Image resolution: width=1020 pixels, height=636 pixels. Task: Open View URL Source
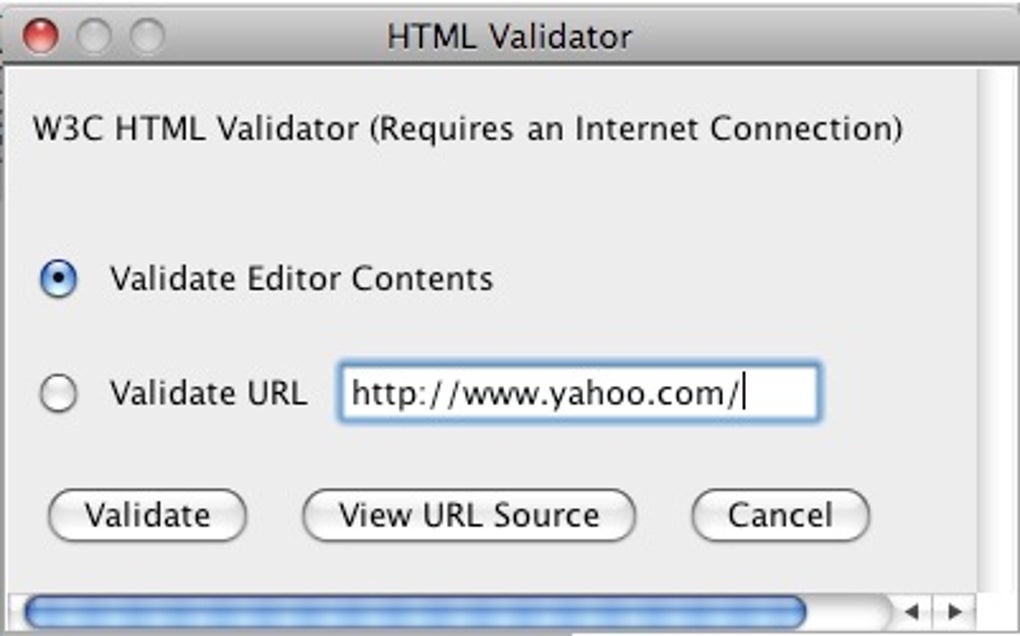(x=469, y=515)
